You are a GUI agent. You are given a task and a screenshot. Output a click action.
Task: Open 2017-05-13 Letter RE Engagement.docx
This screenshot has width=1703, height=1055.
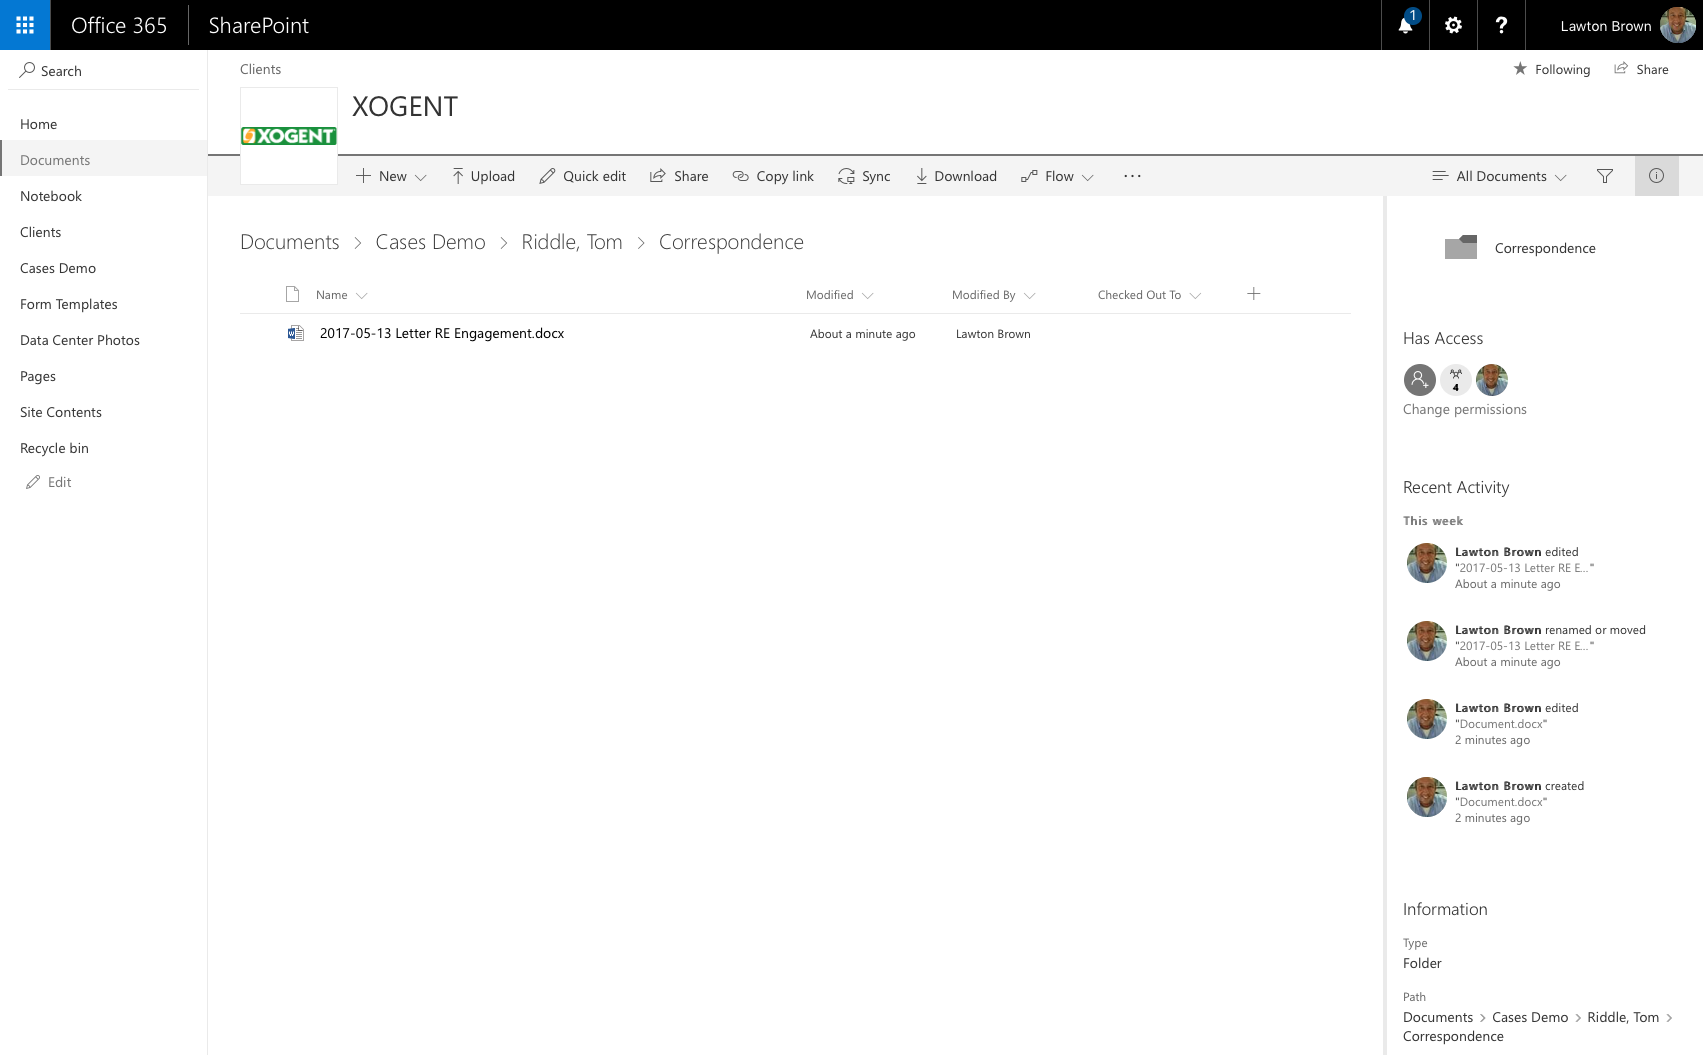(442, 333)
